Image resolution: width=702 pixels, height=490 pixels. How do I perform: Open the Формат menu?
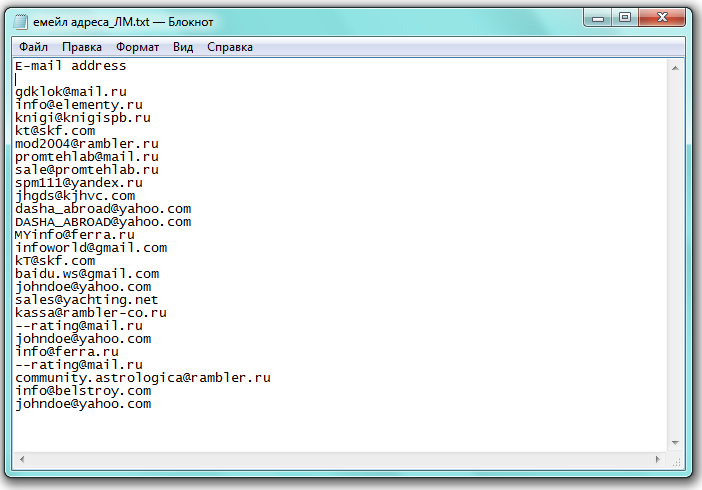coord(137,47)
